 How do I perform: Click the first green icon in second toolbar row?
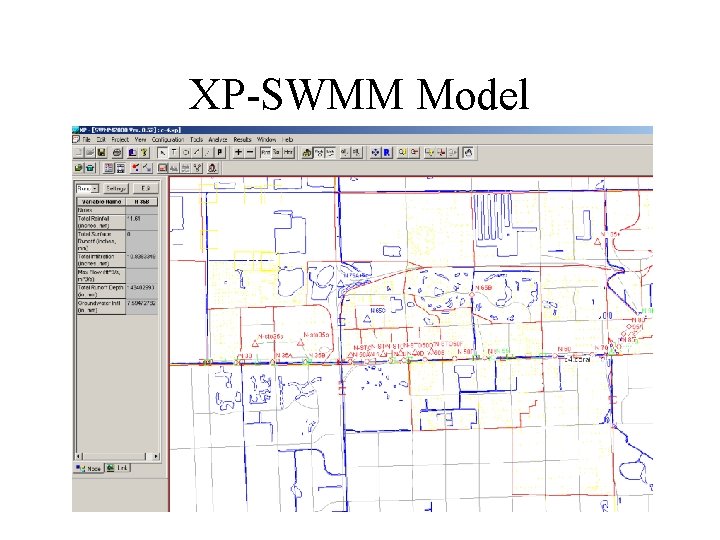[79, 168]
